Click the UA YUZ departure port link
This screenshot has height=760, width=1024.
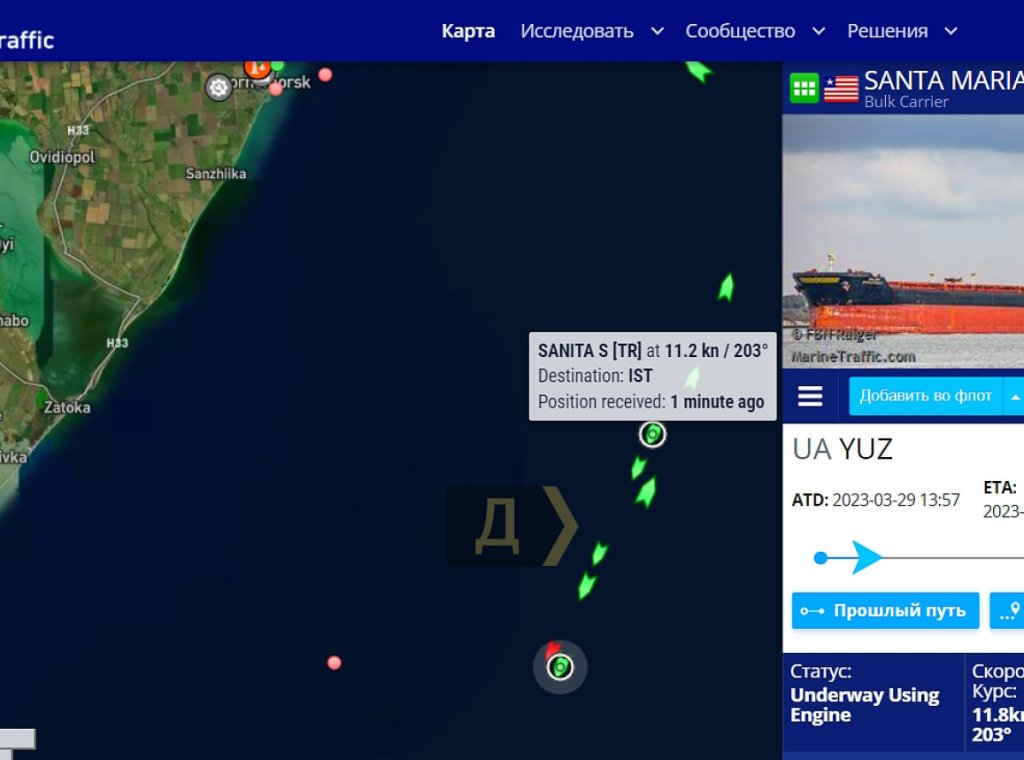[x=842, y=449]
